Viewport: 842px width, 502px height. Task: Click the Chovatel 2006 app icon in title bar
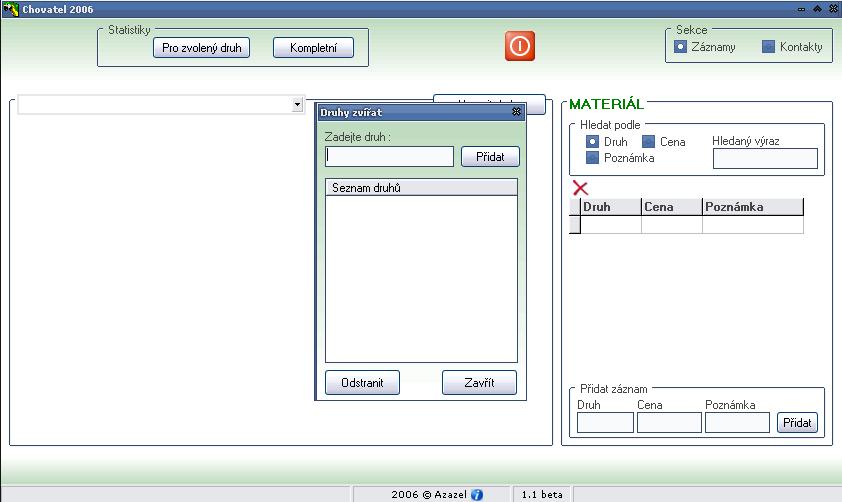pos(11,9)
